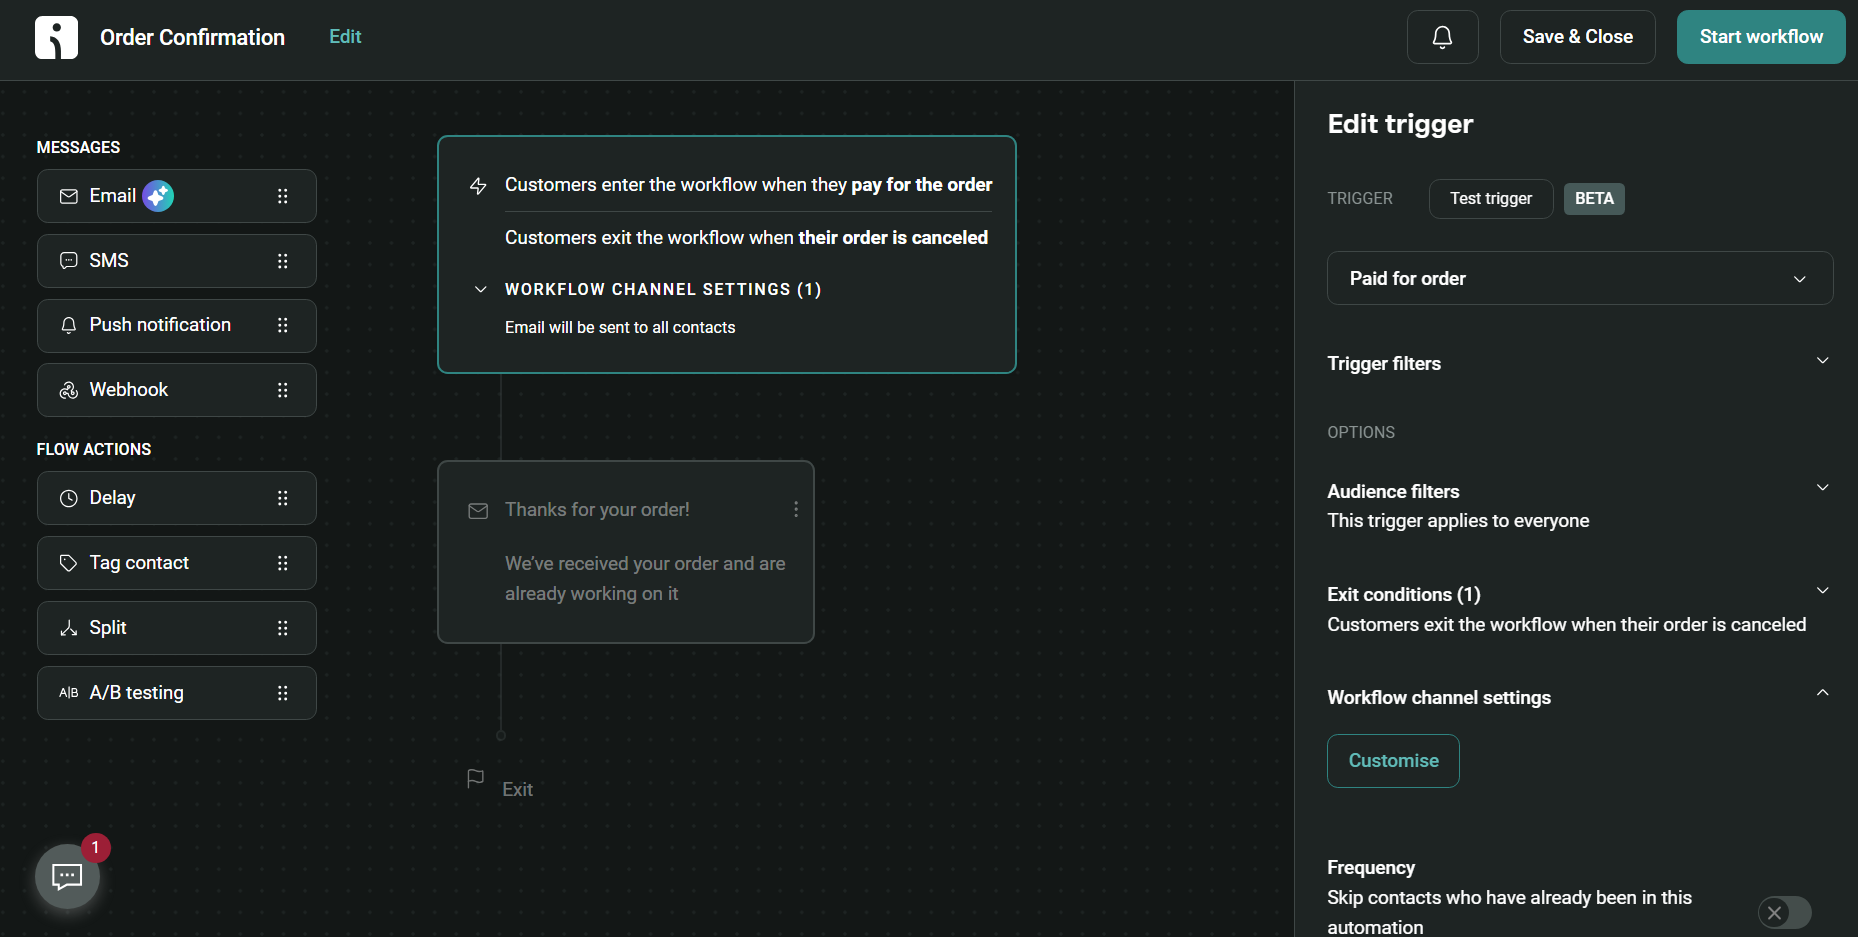
Task: Select the Delay flow action
Action: tap(177, 498)
